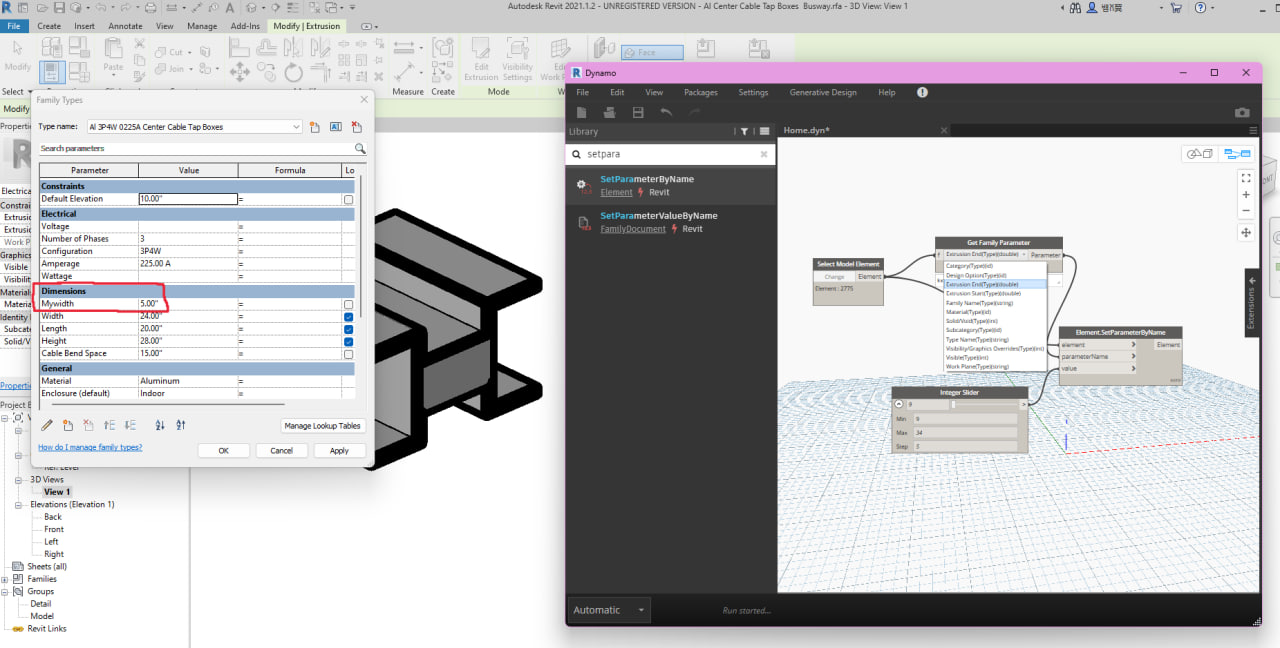Open the Type name dropdown
The width and height of the screenshot is (1280, 648).
pyautogui.click(x=297, y=127)
